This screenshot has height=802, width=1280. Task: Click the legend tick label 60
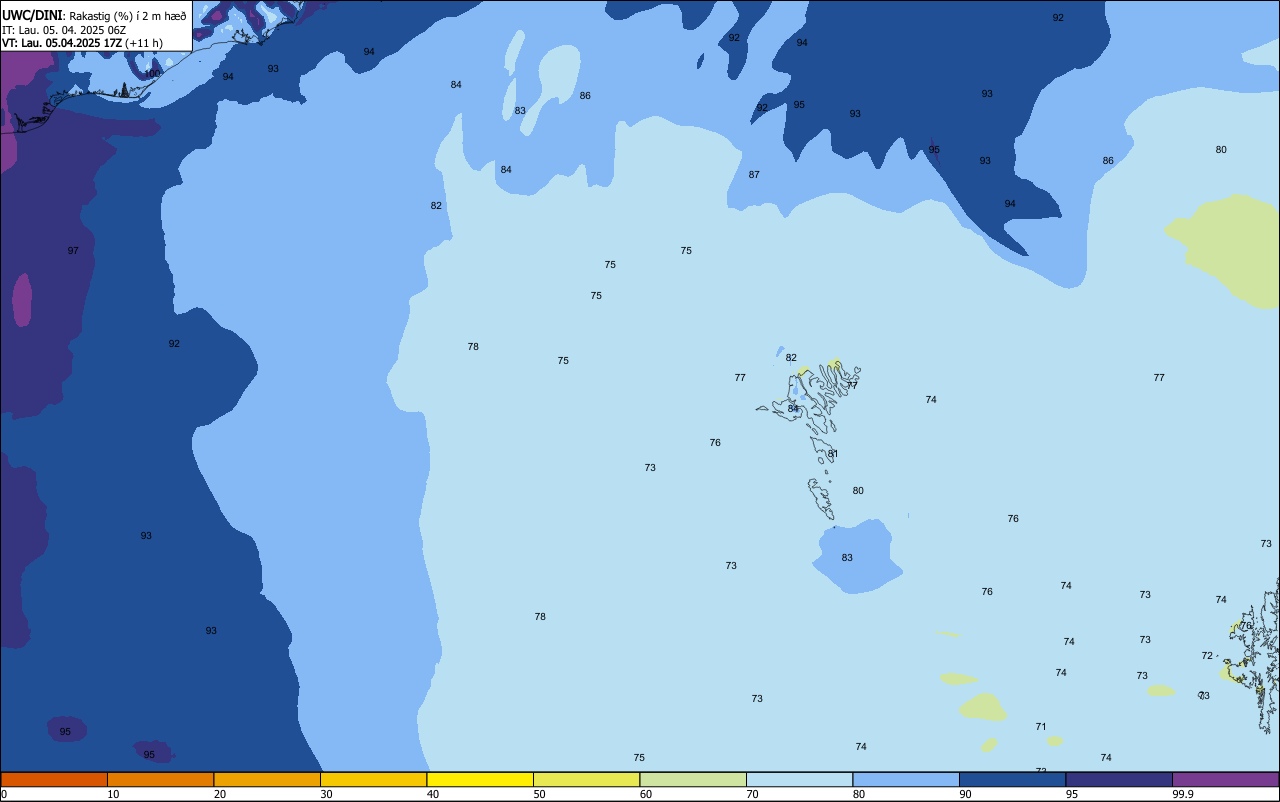[645, 794]
